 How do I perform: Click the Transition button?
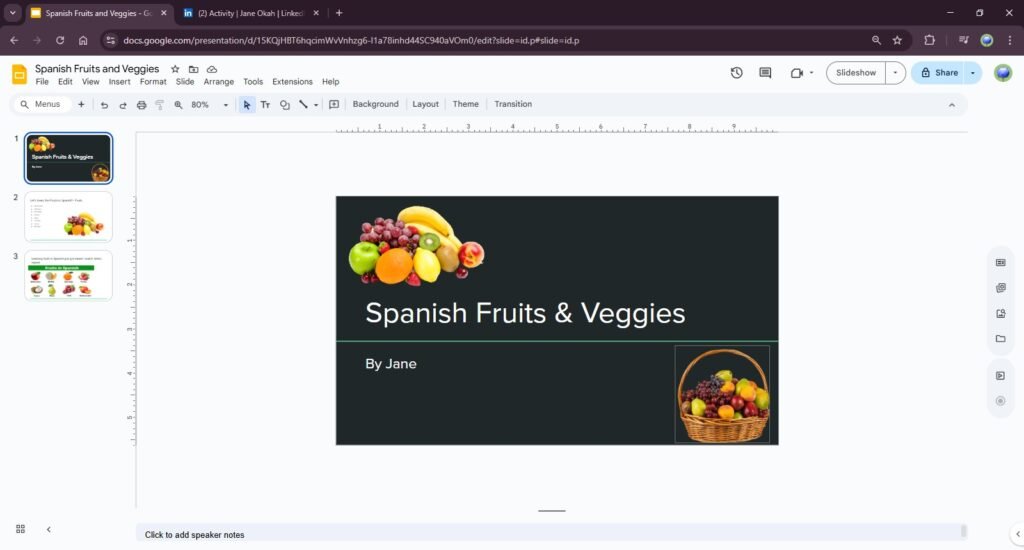tap(513, 104)
